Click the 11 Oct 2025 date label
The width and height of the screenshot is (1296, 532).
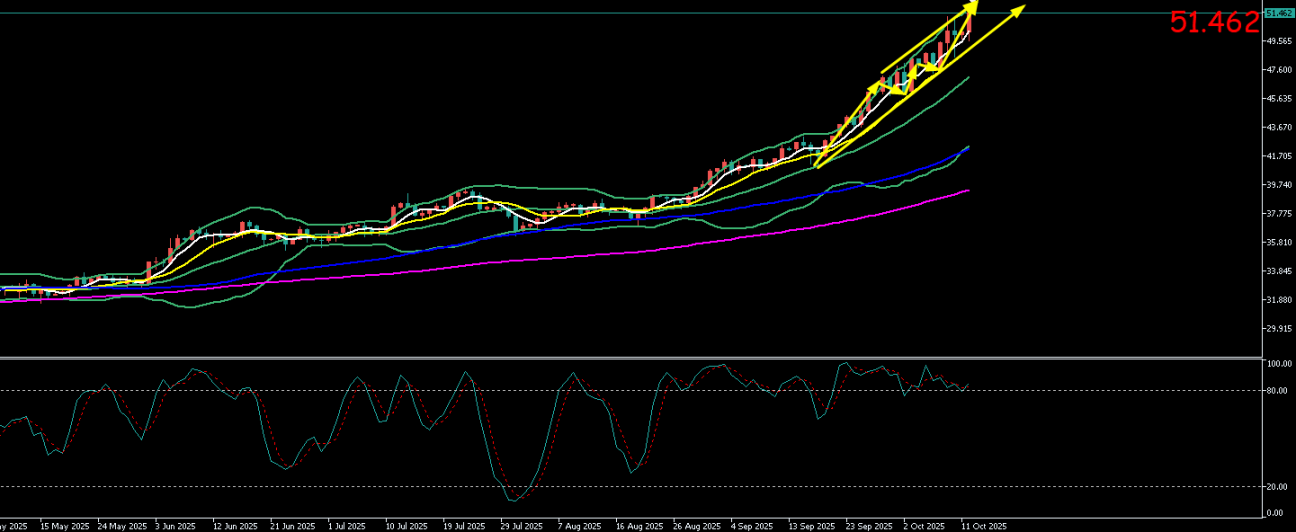coord(984,525)
